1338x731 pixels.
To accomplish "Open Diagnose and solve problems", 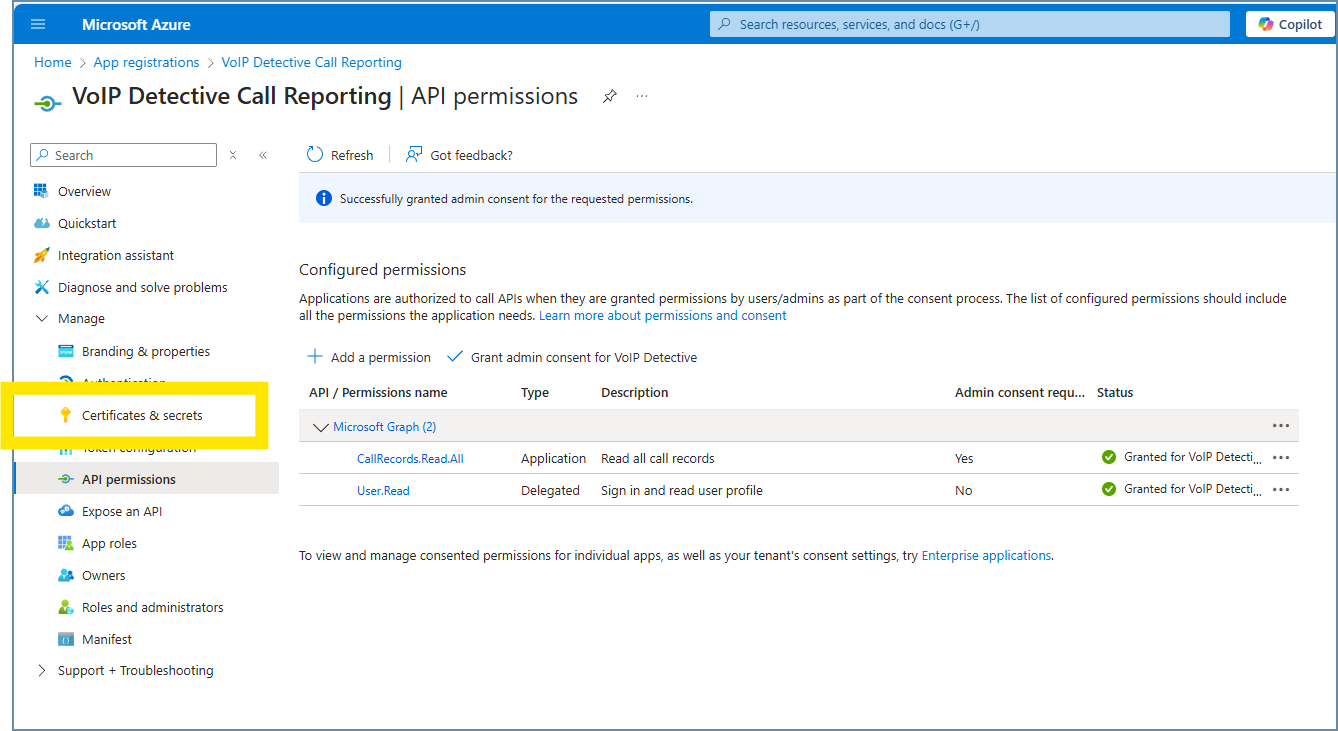I will pos(143,287).
